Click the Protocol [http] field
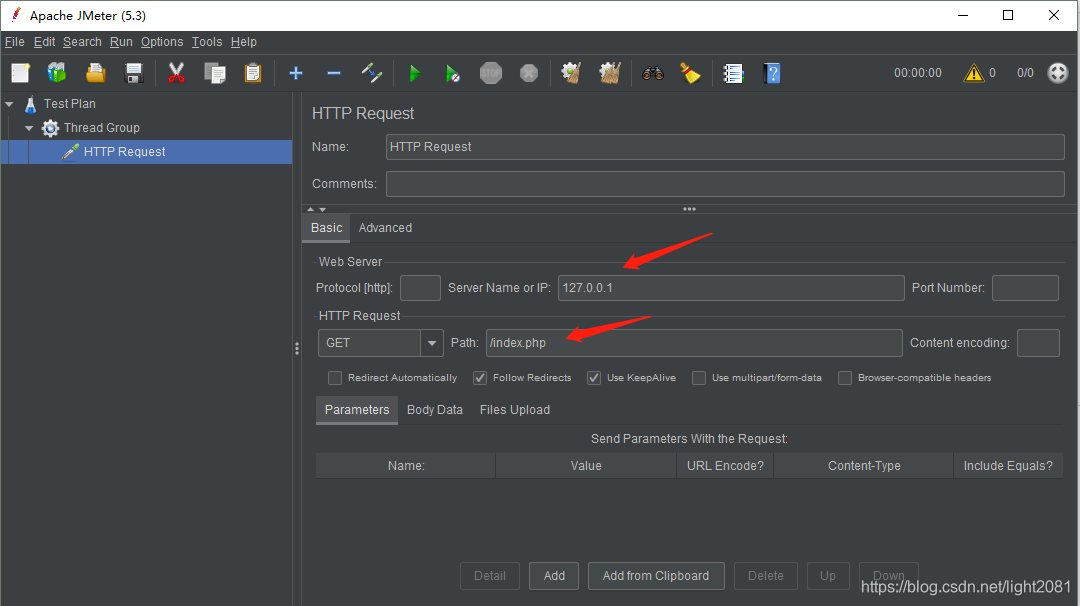The height and width of the screenshot is (606, 1080). point(420,288)
